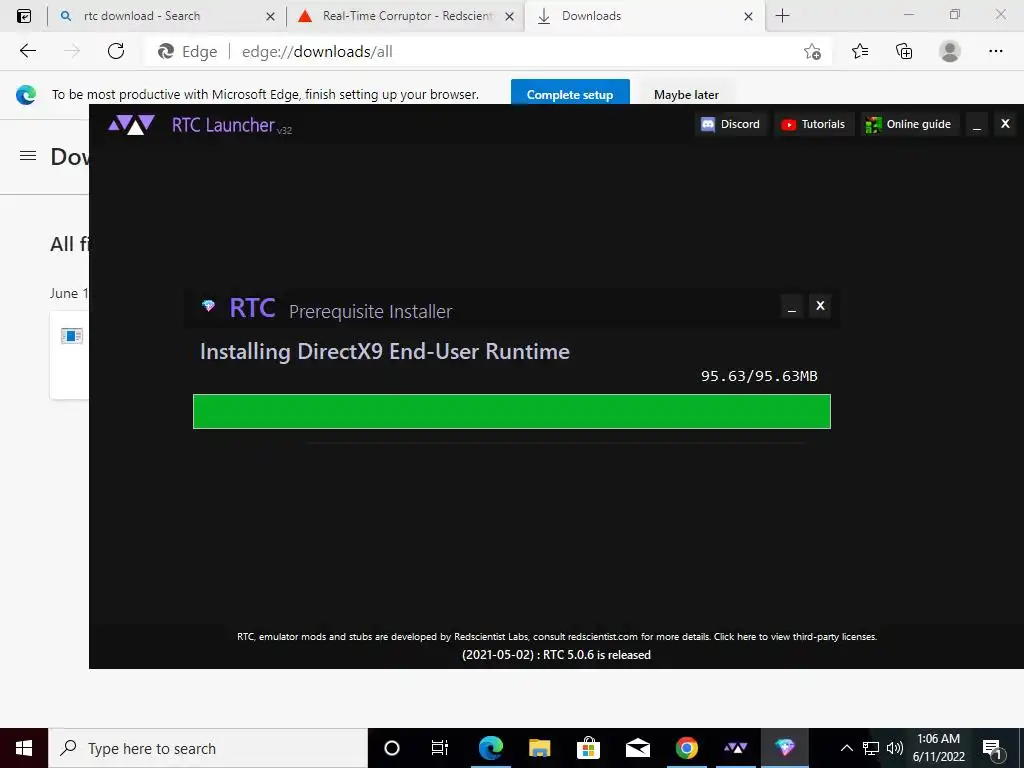Viewport: 1024px width, 768px height.
Task: Open Edge tab actions menu icon
Action: [24, 16]
